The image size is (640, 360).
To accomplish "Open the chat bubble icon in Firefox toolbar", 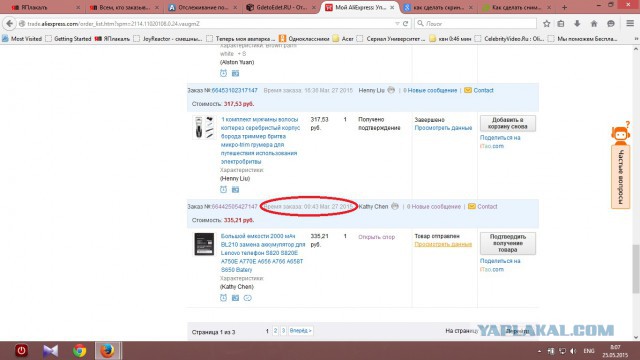I will click(x=611, y=24).
